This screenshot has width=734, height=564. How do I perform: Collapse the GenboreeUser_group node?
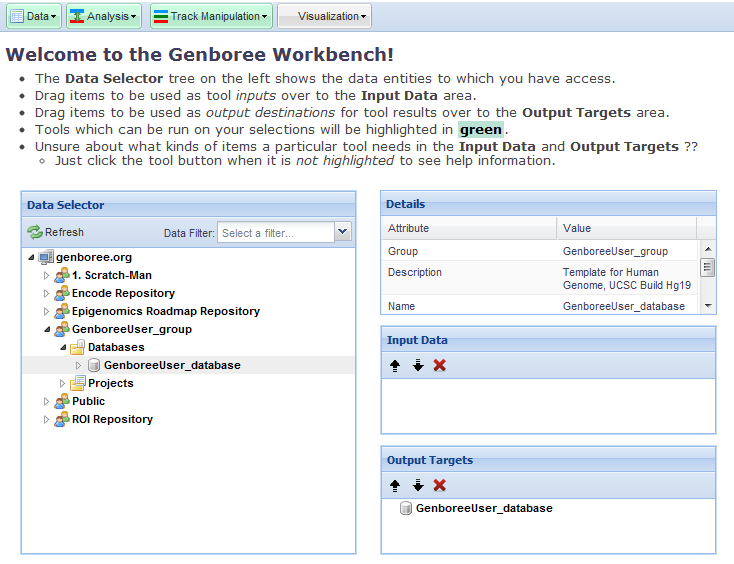46,329
